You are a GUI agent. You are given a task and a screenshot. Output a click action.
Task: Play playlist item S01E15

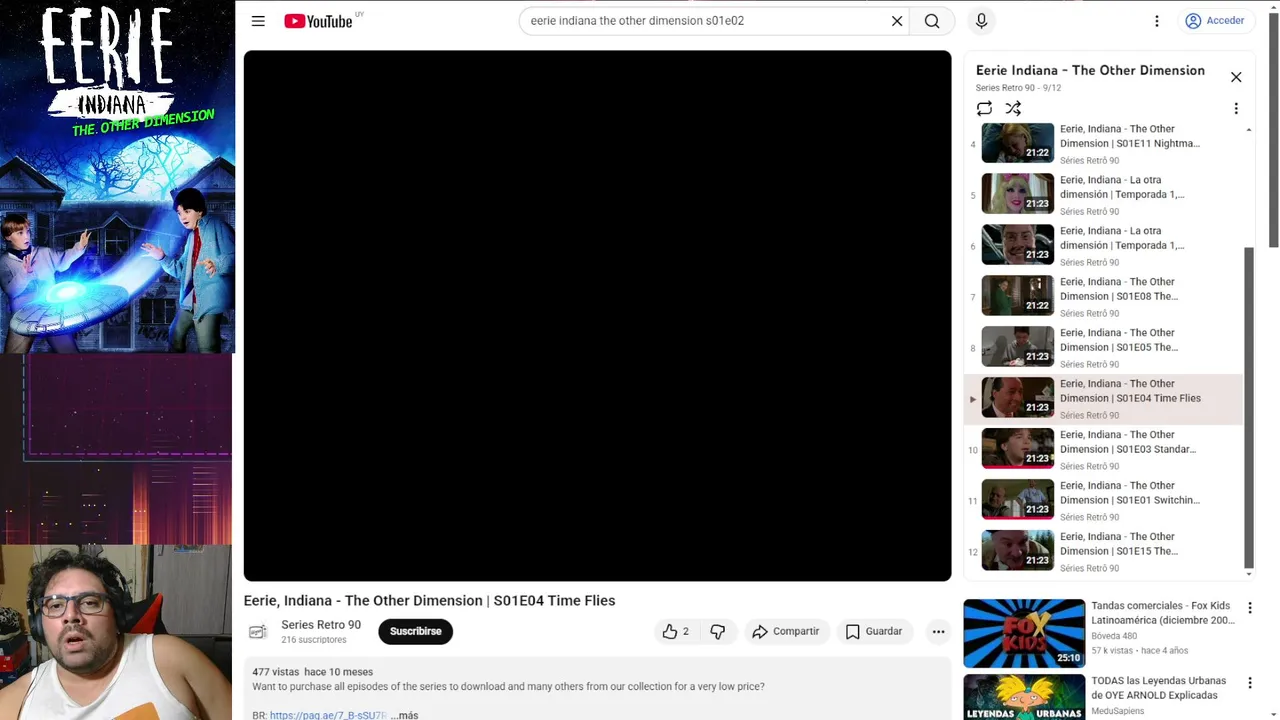(x=1103, y=551)
